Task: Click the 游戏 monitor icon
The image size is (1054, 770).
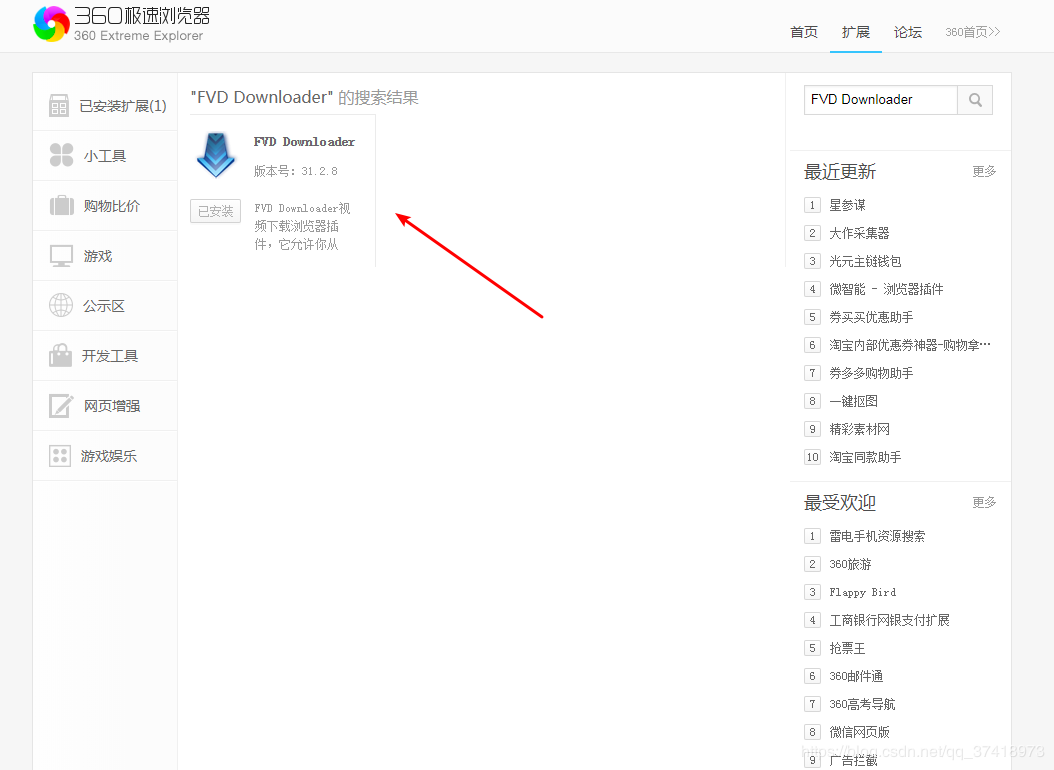Action: coord(62,256)
